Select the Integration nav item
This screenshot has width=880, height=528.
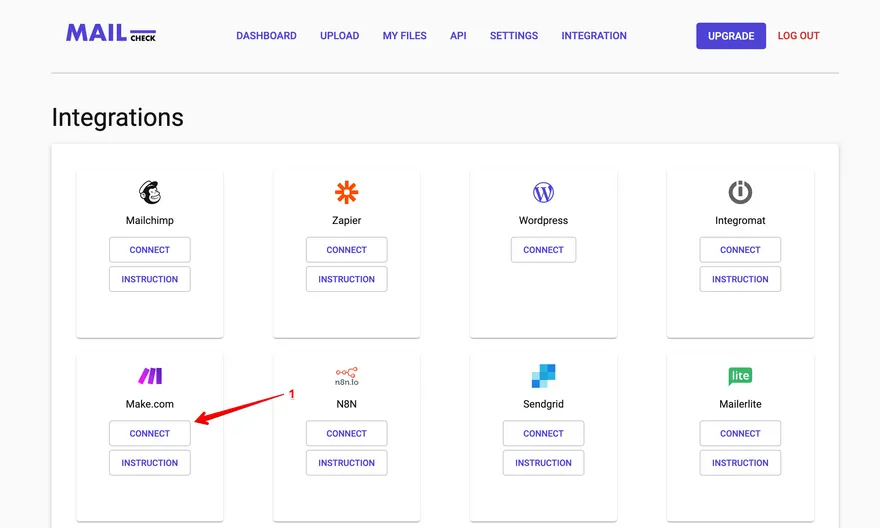coord(594,36)
